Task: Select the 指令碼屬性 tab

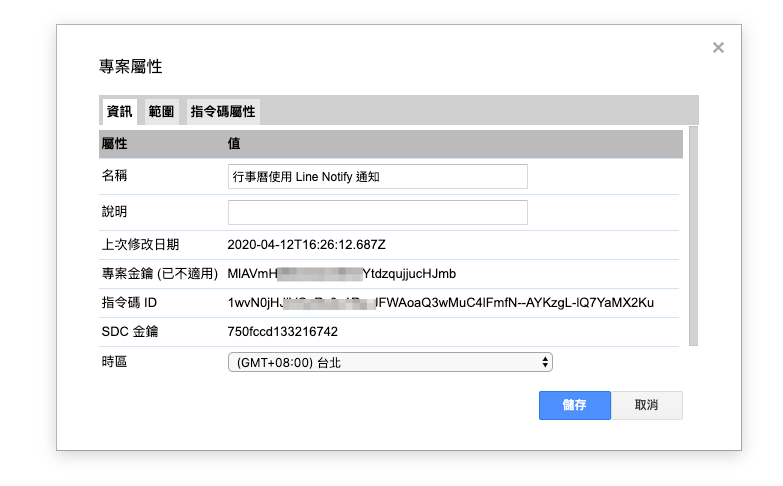Action: pyautogui.click(x=223, y=111)
